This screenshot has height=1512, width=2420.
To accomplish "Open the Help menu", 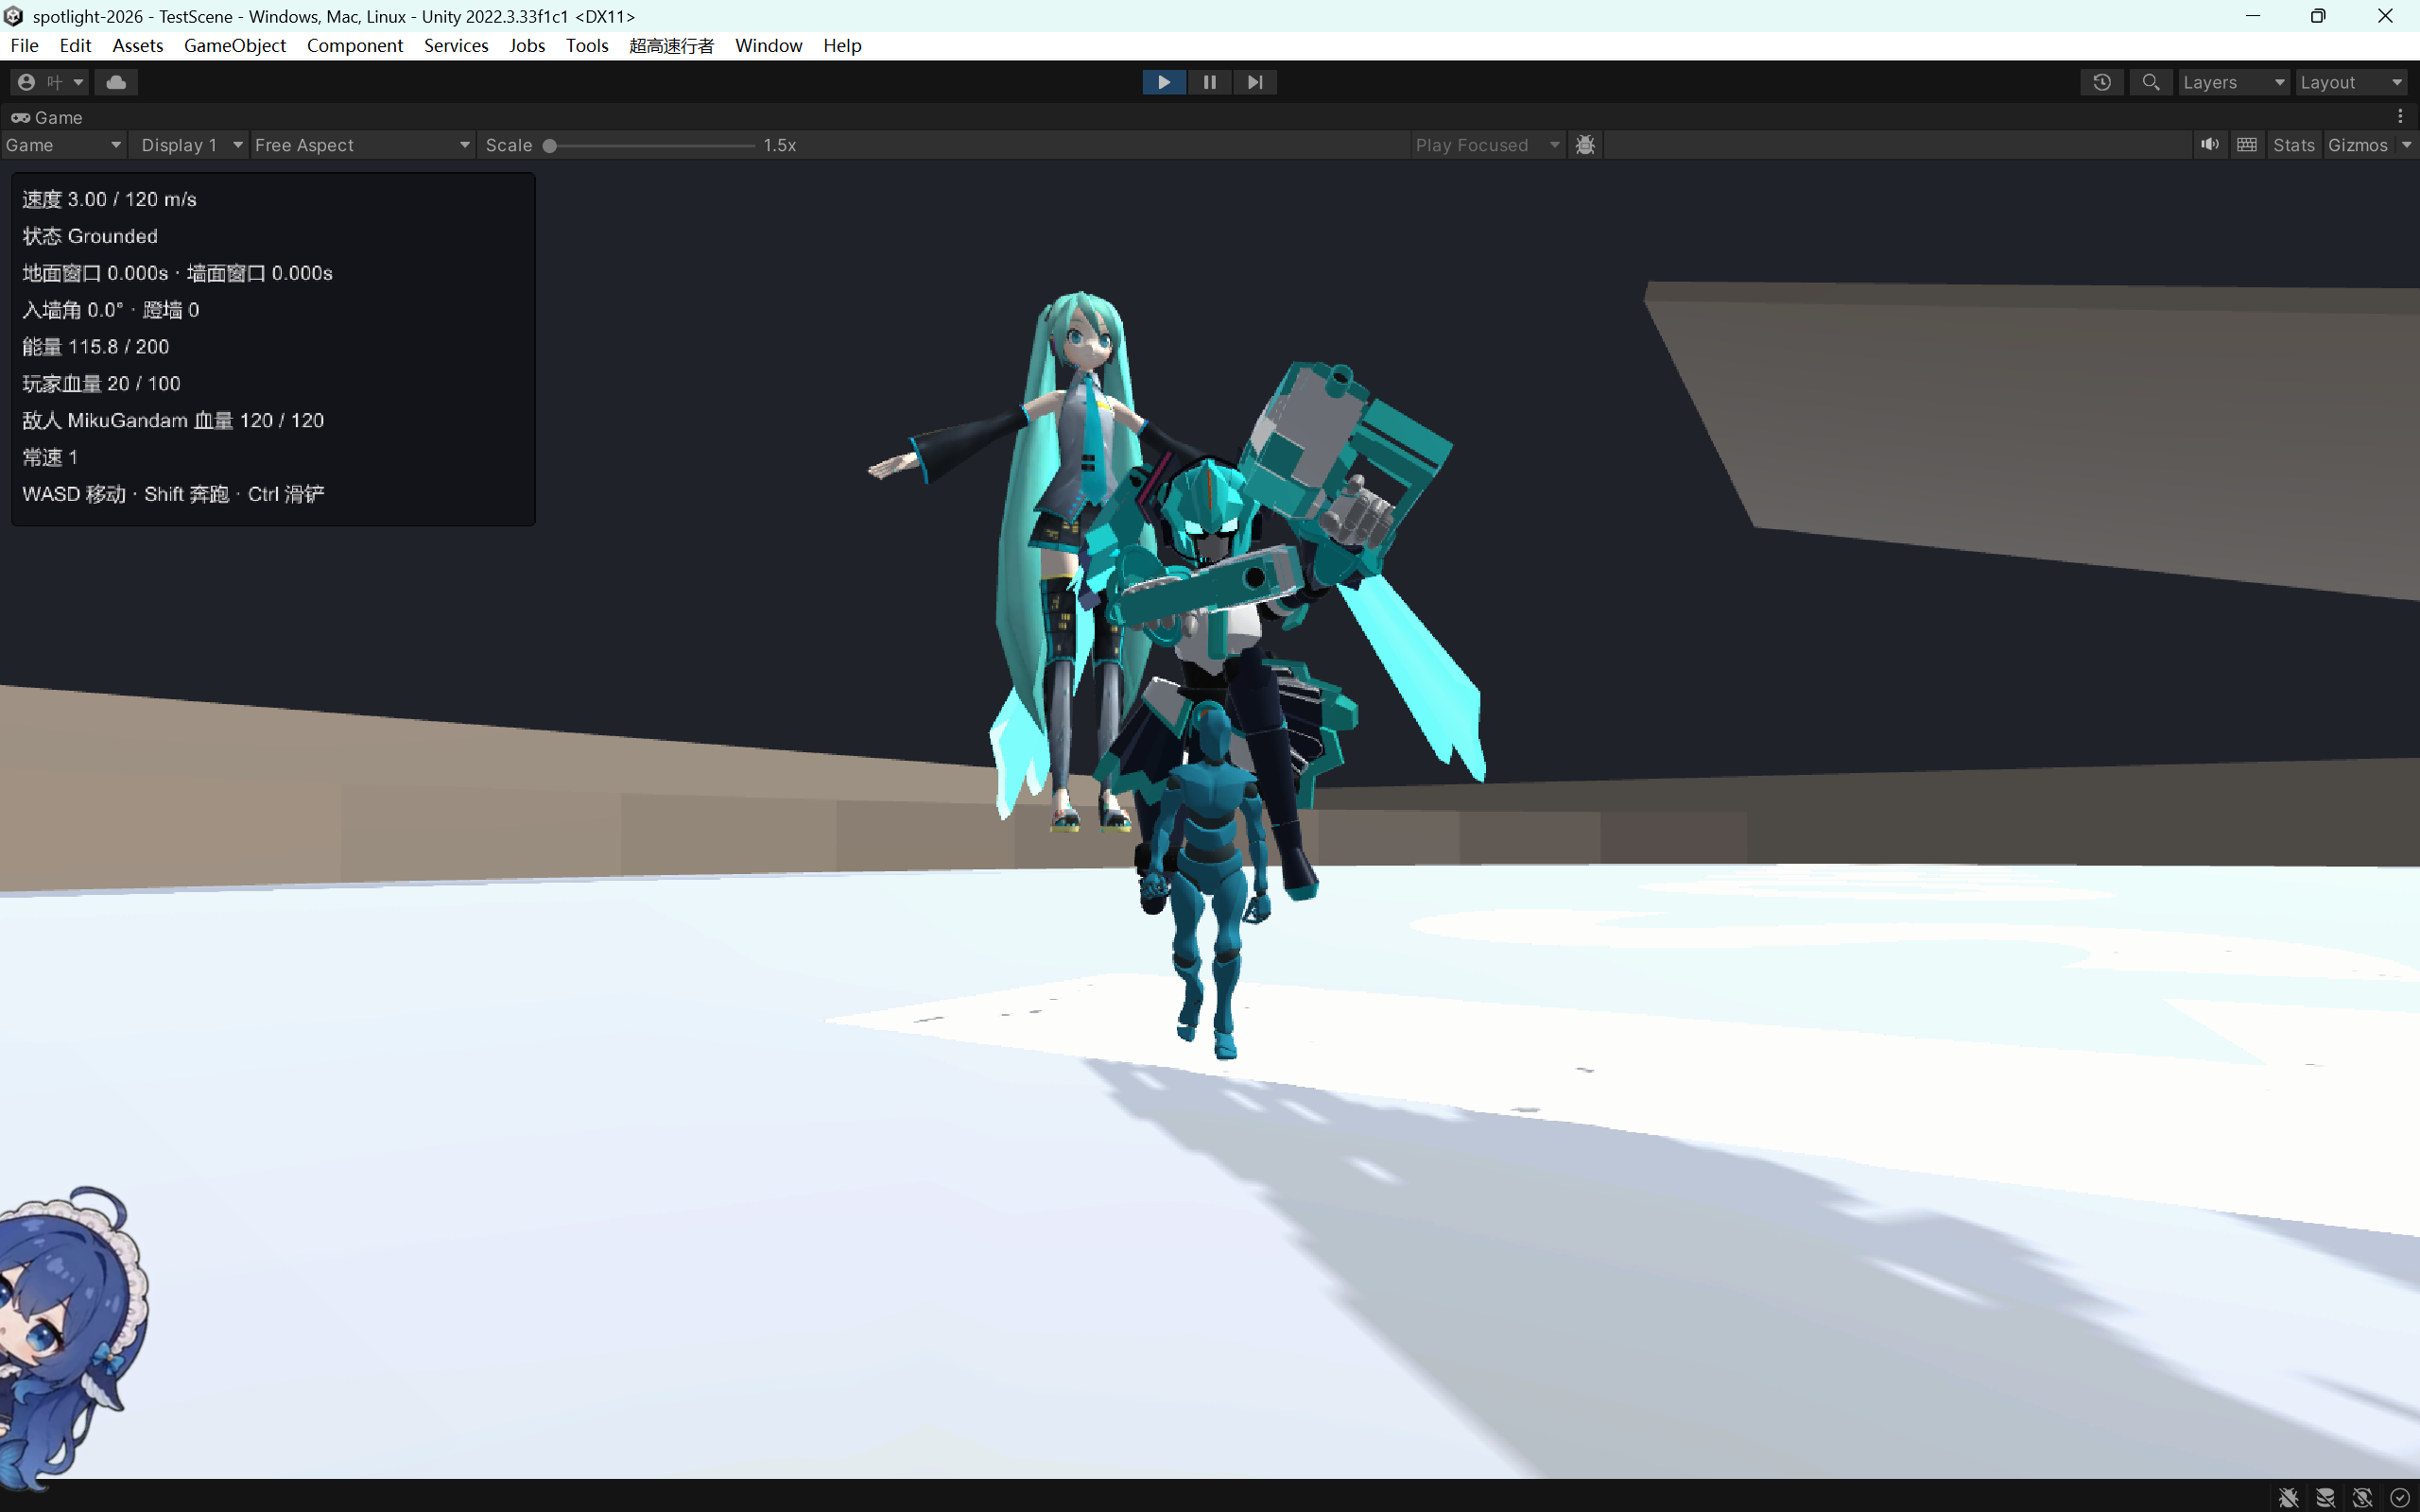I will click(842, 46).
